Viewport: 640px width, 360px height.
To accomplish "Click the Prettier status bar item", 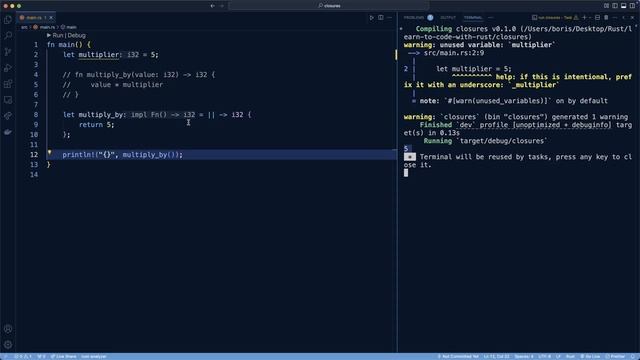I will (615, 356).
